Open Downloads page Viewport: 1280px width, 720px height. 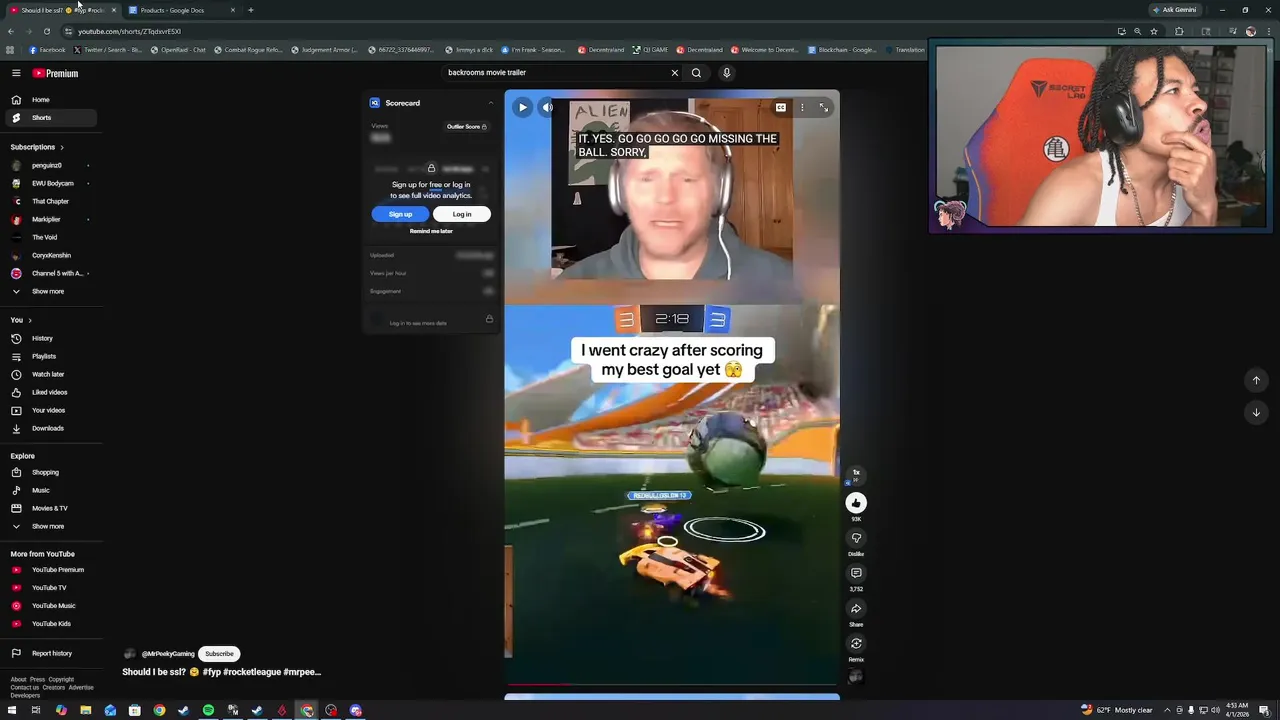pos(49,428)
